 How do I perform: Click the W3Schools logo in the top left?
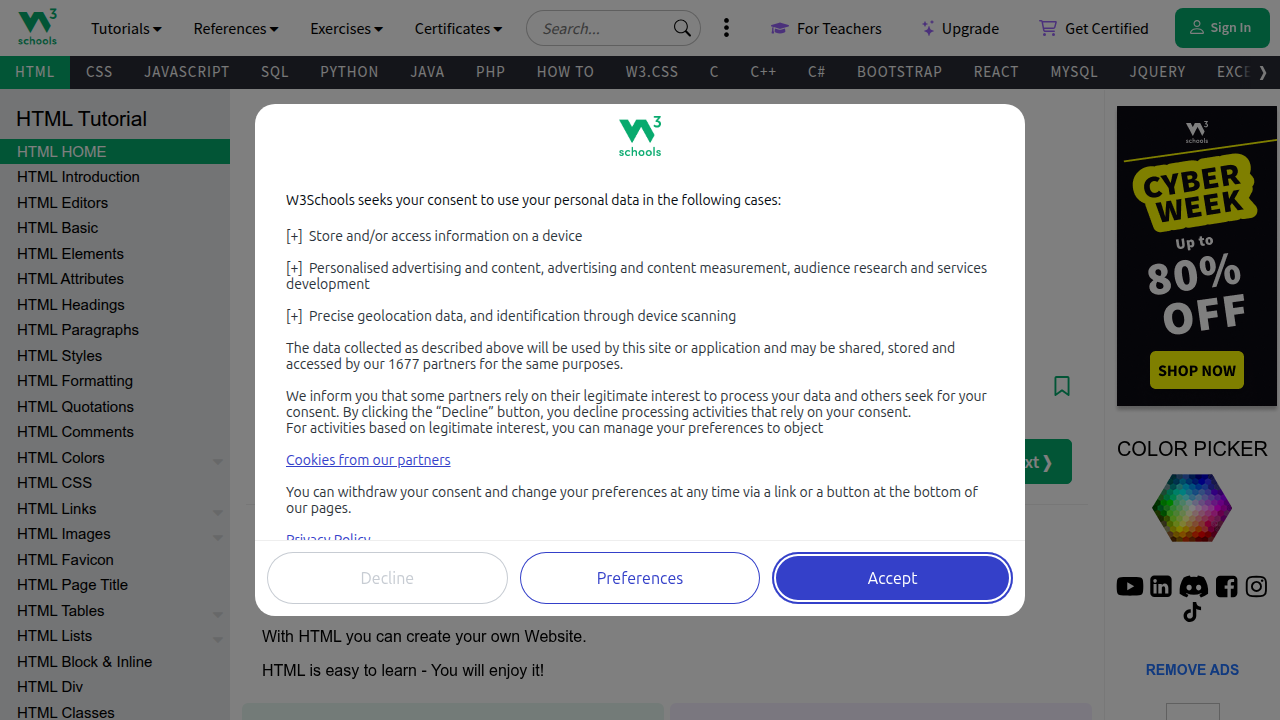(37, 26)
